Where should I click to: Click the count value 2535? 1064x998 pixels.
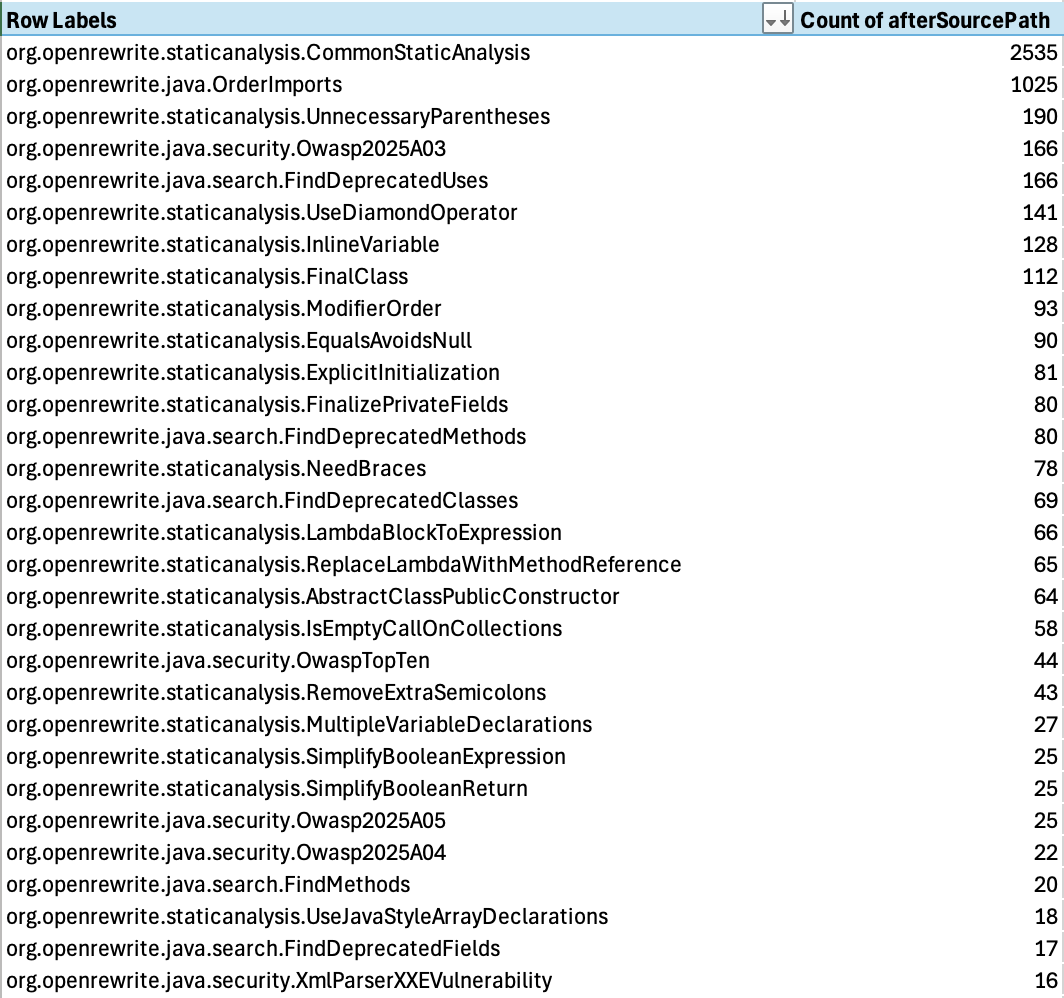coord(1033,53)
